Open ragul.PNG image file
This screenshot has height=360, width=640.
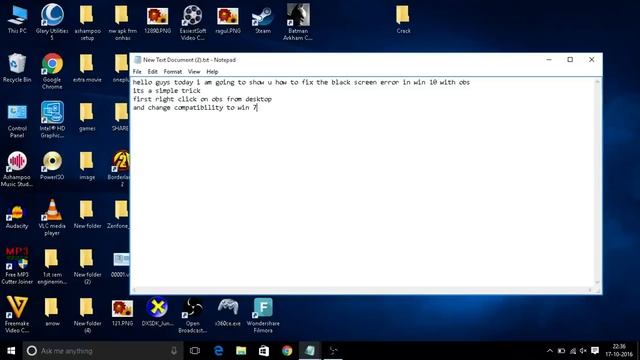tap(228, 20)
